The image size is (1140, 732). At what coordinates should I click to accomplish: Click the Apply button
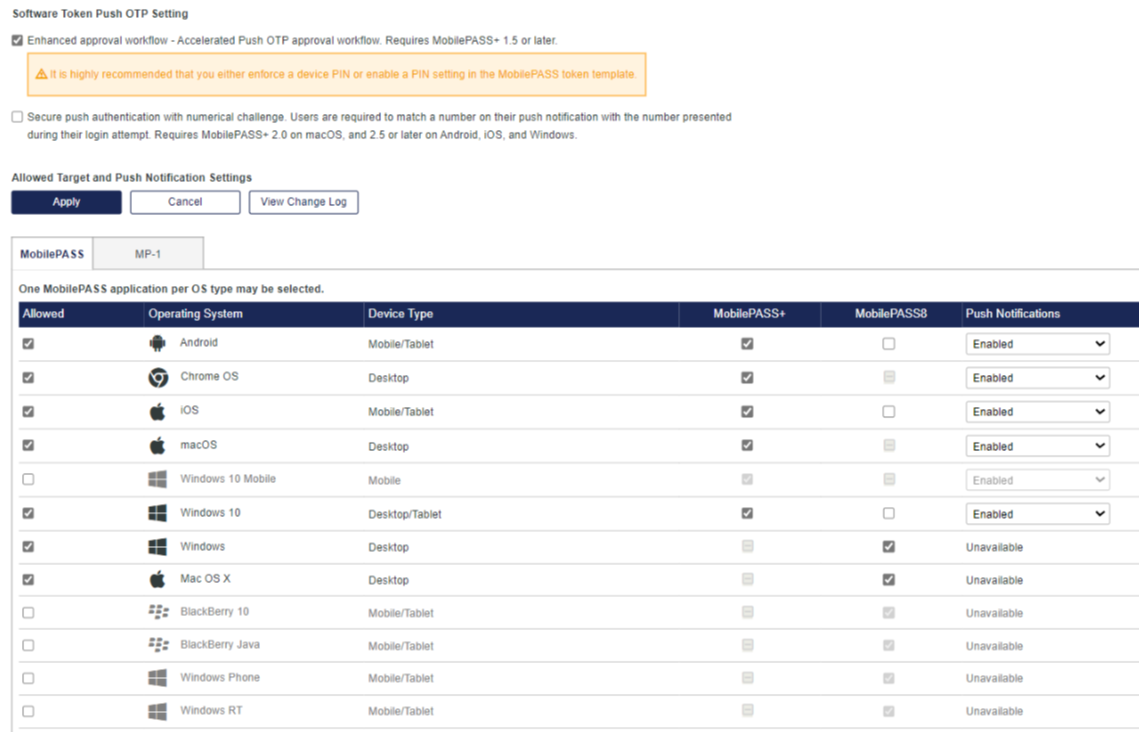coord(66,202)
